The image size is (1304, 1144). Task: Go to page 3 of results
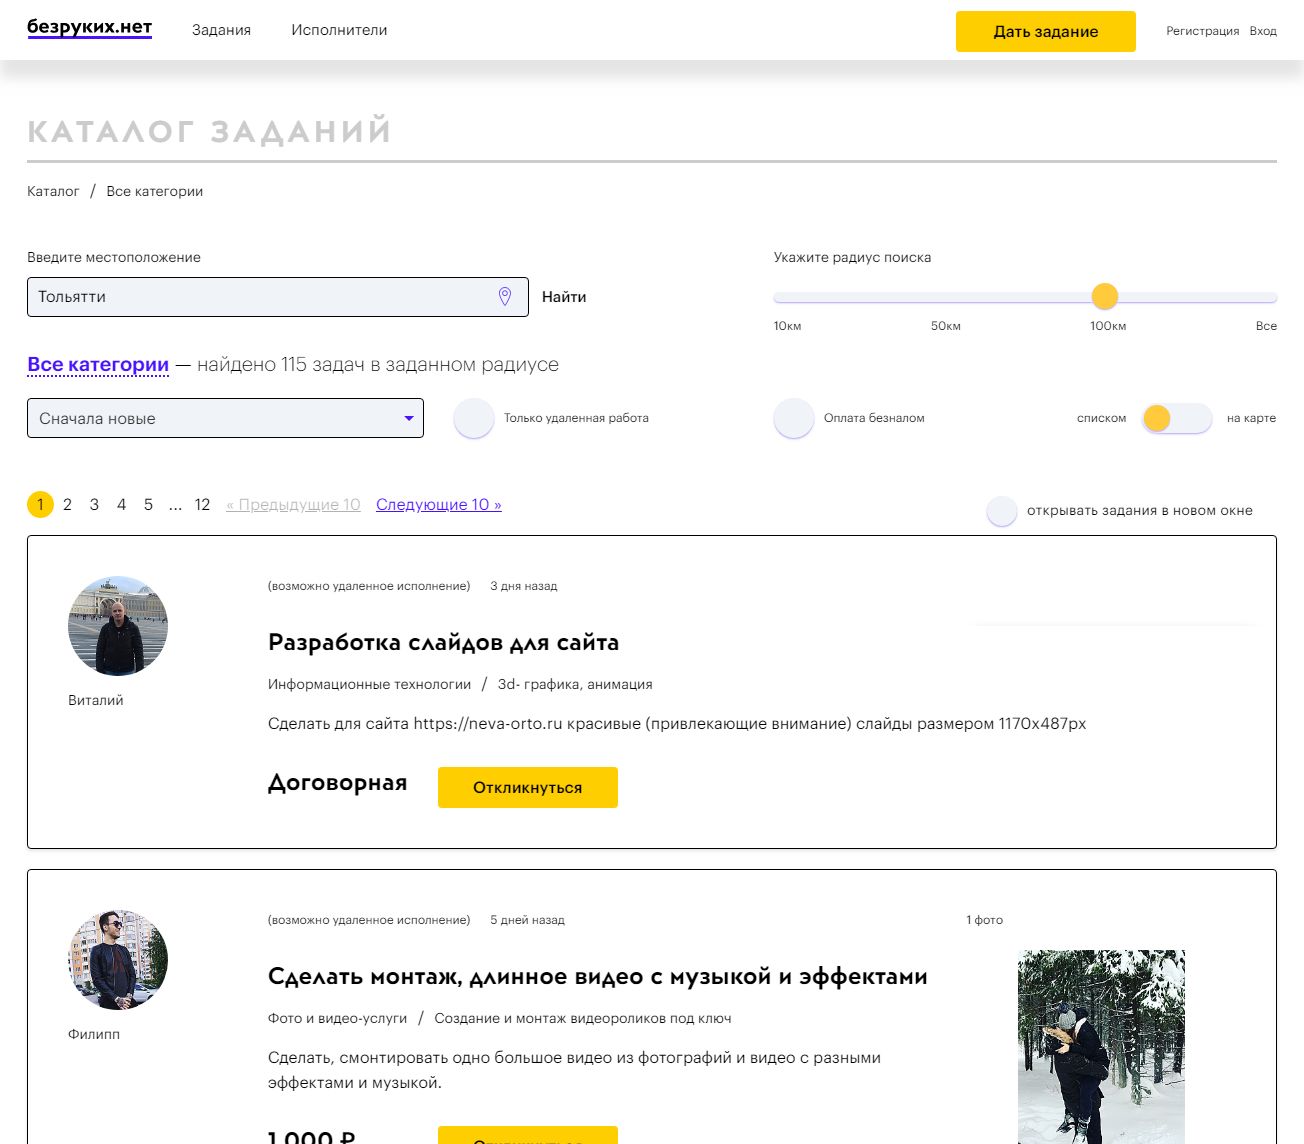94,505
